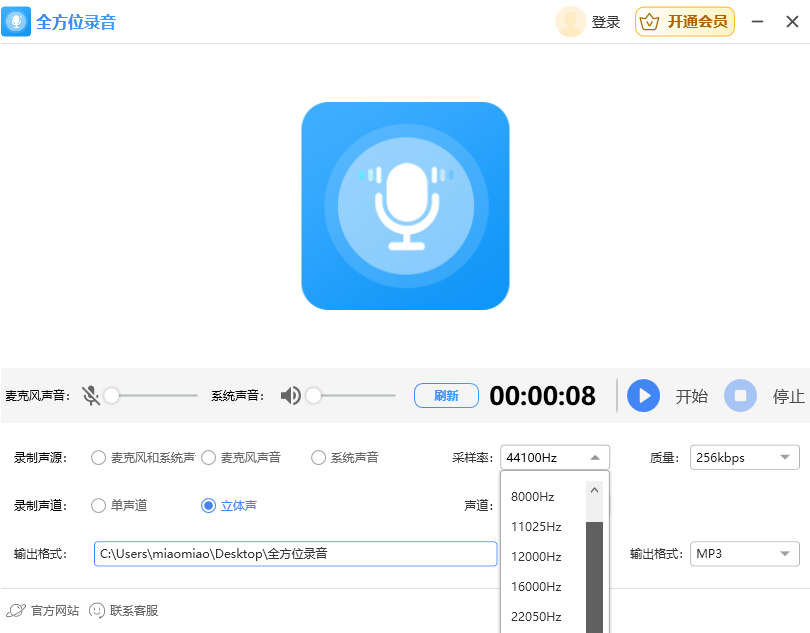Click the blue play start icon
This screenshot has width=810, height=633.
643,396
